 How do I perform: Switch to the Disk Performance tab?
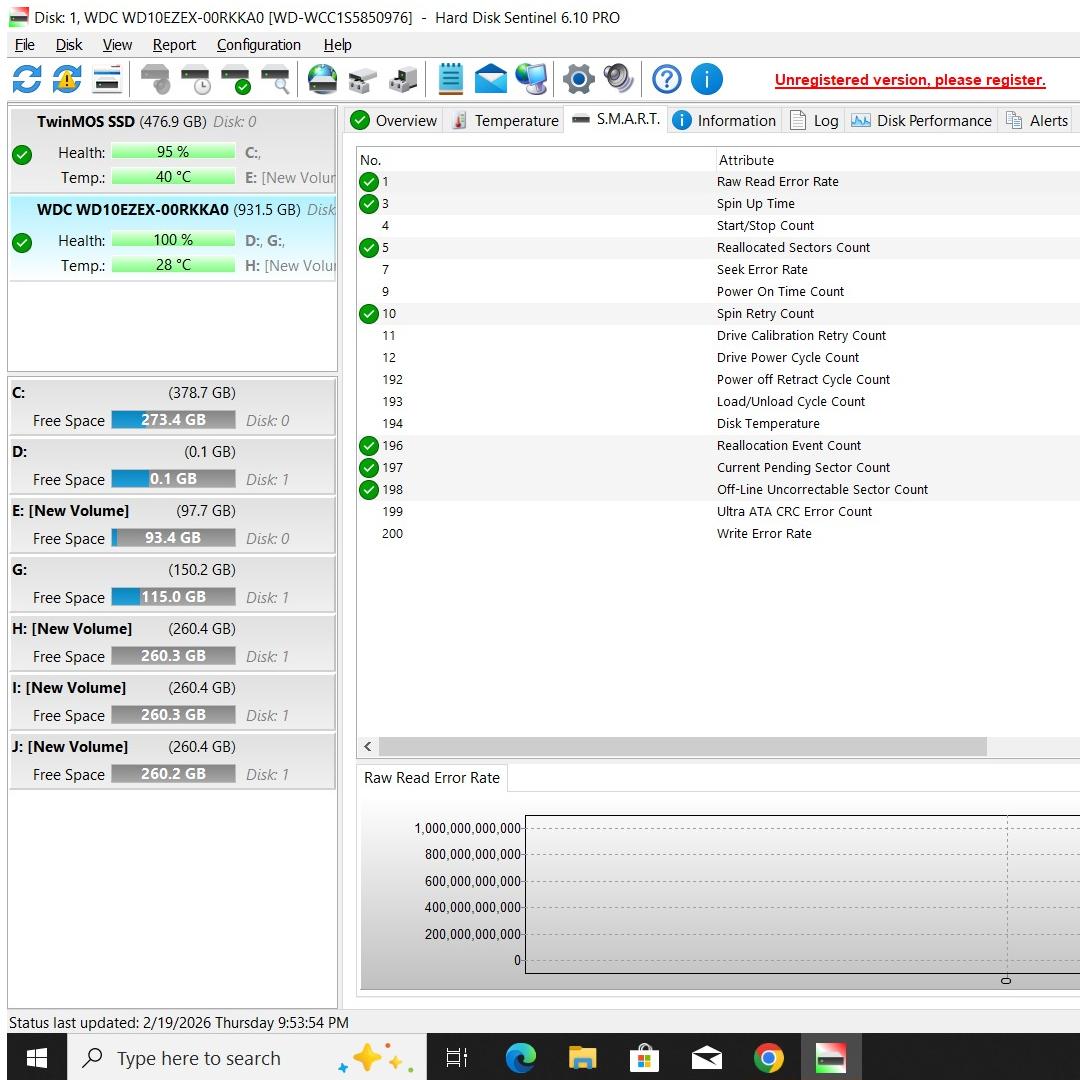coord(921,120)
